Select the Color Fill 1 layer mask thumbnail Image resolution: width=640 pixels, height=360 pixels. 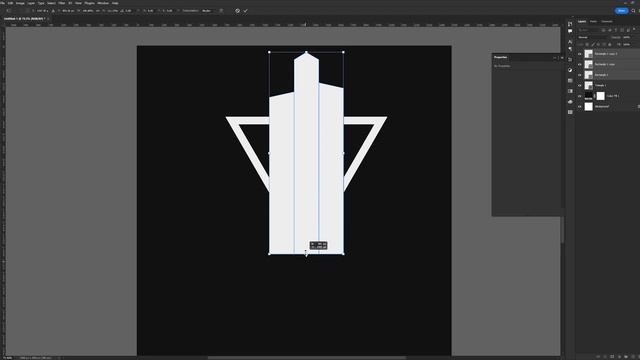pyautogui.click(x=600, y=96)
